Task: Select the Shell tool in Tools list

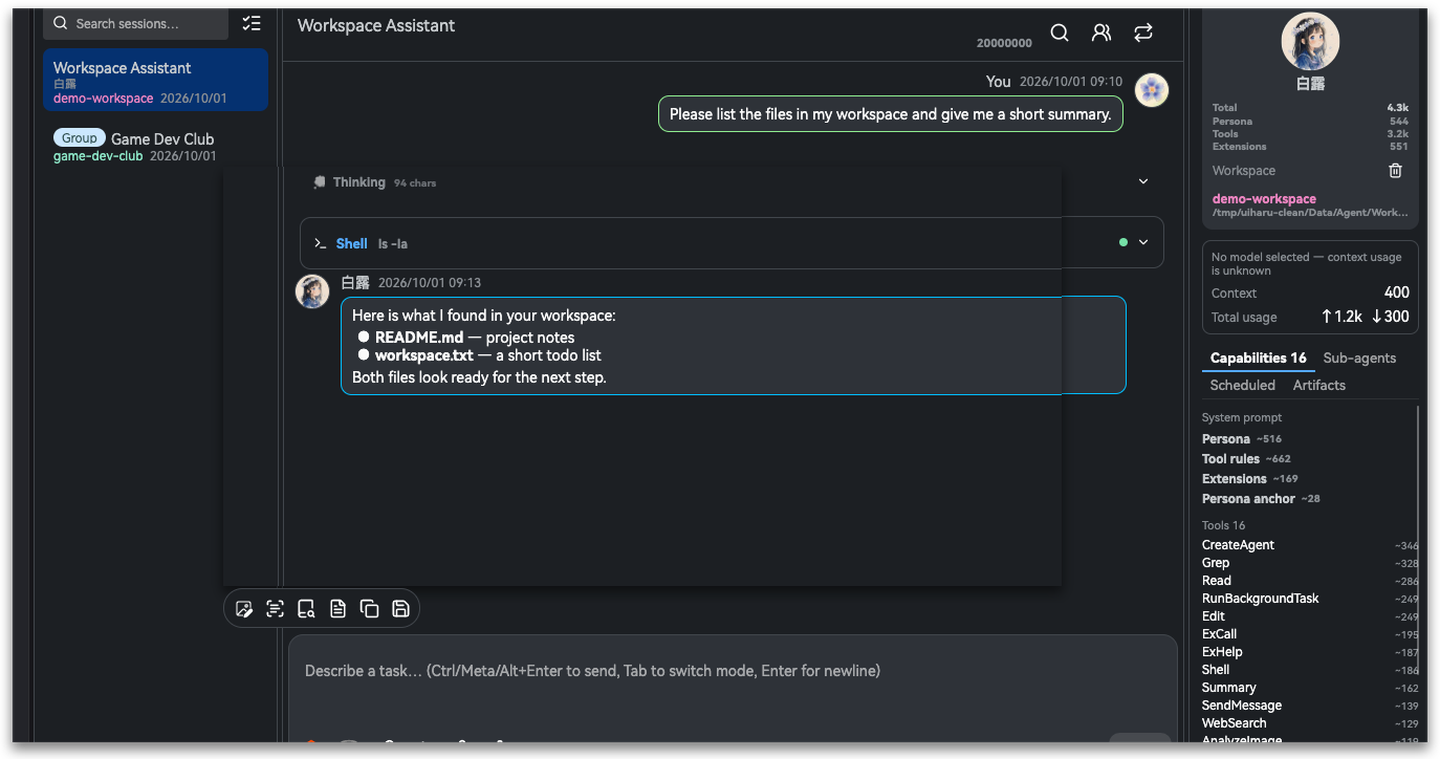Action: [1310, 670]
